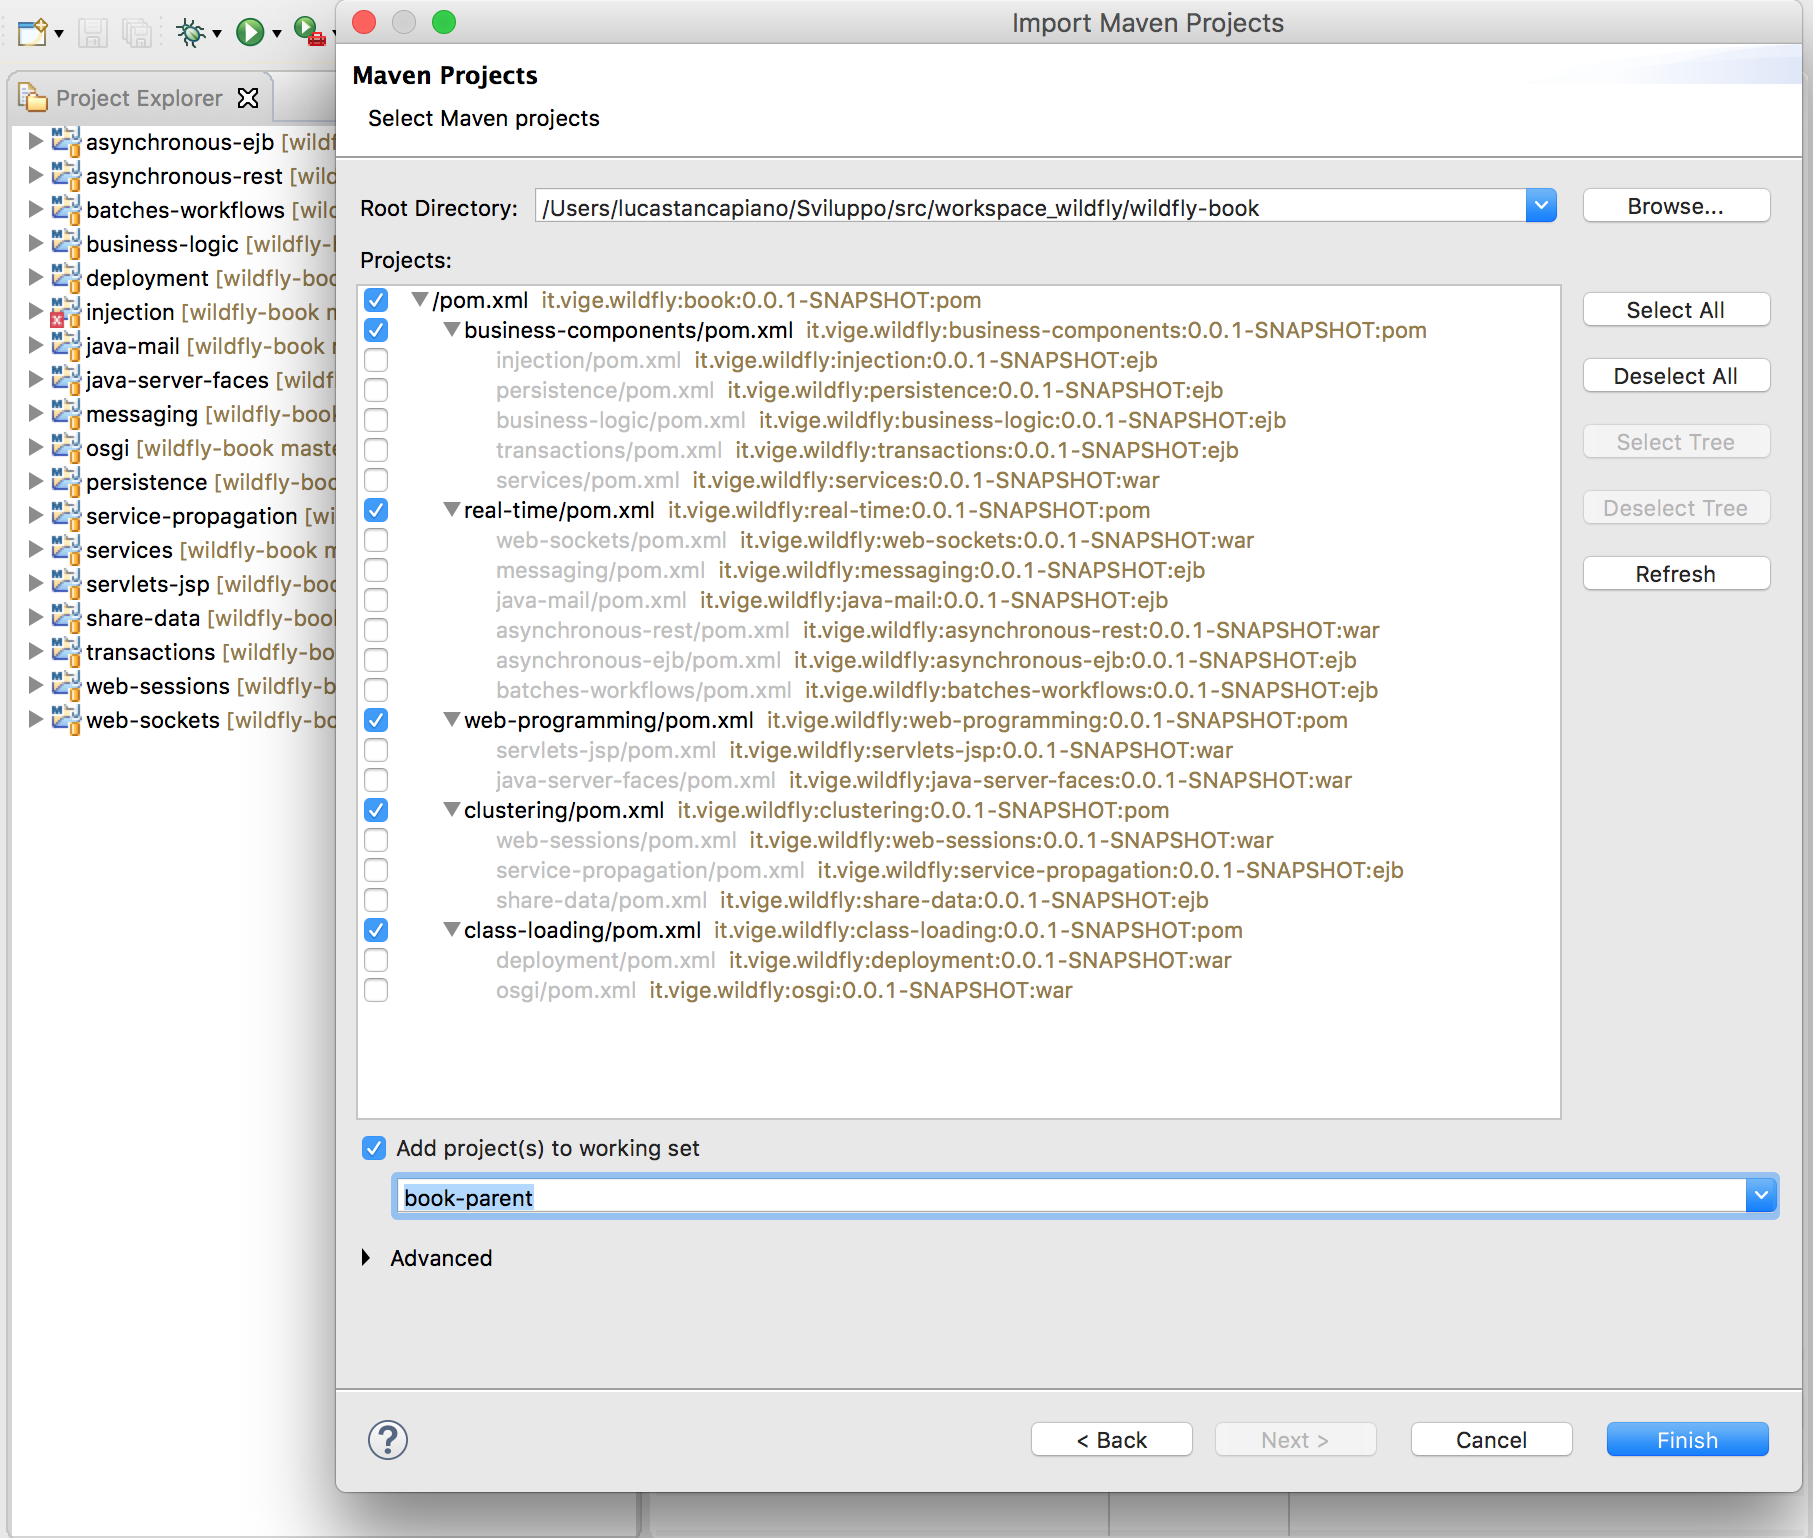This screenshot has height=1538, width=1813.
Task: Uncheck class-loading/pom.xml checkbox
Action: click(x=376, y=930)
